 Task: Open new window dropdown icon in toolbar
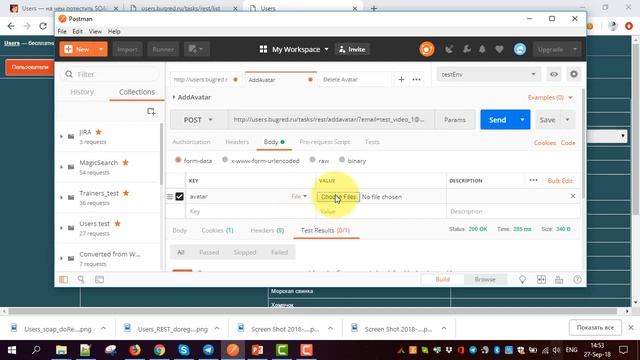[196, 49]
